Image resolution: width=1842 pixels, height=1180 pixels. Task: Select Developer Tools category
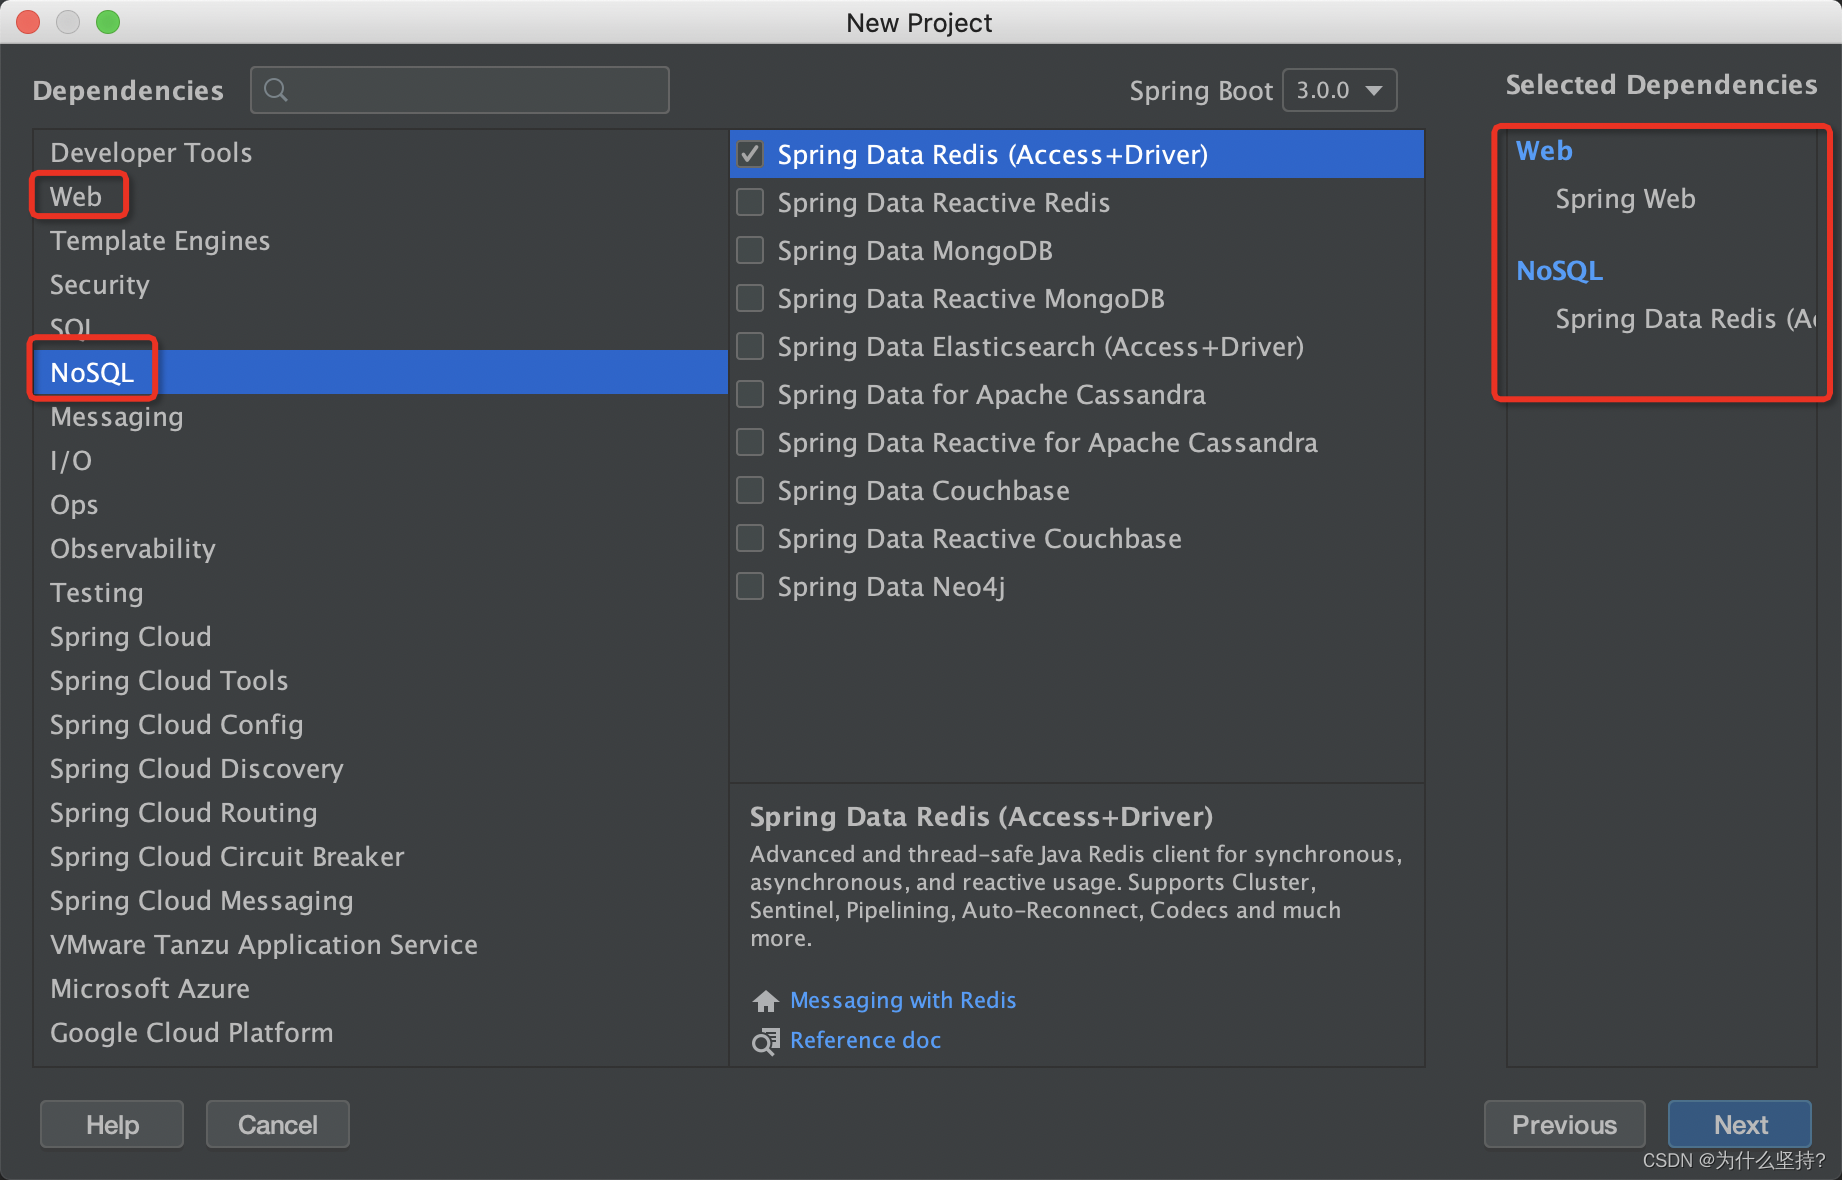tap(380, 153)
